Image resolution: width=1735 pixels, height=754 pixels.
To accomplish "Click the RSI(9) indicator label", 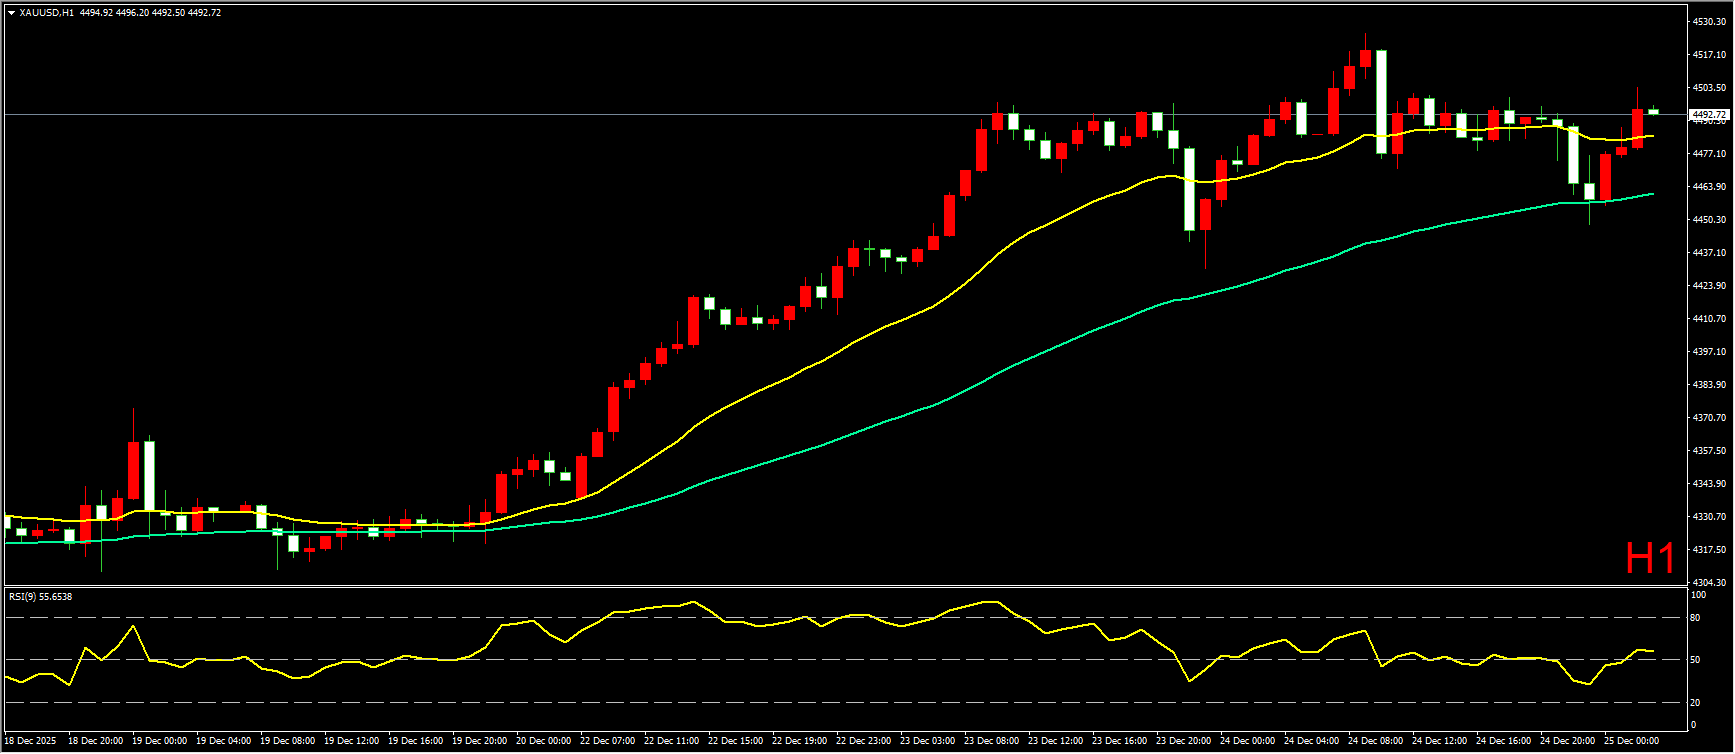I will point(40,597).
